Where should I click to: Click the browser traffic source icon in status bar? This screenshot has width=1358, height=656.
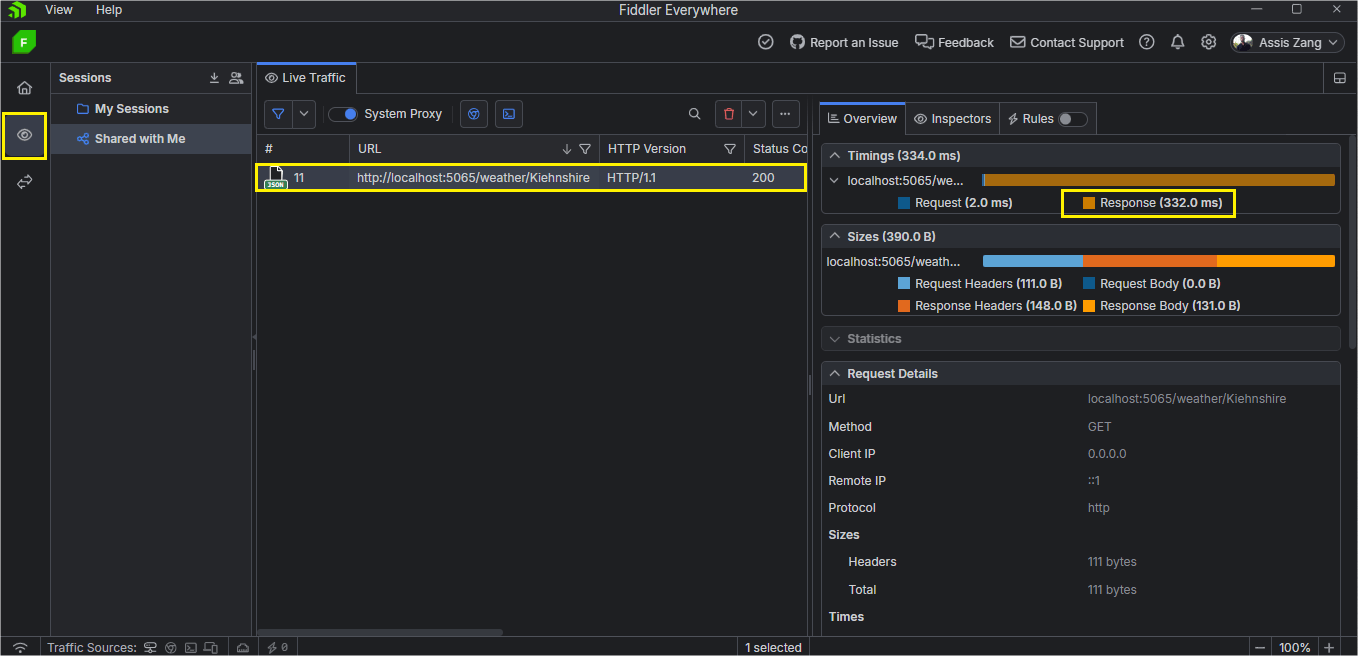pyautogui.click(x=171, y=647)
